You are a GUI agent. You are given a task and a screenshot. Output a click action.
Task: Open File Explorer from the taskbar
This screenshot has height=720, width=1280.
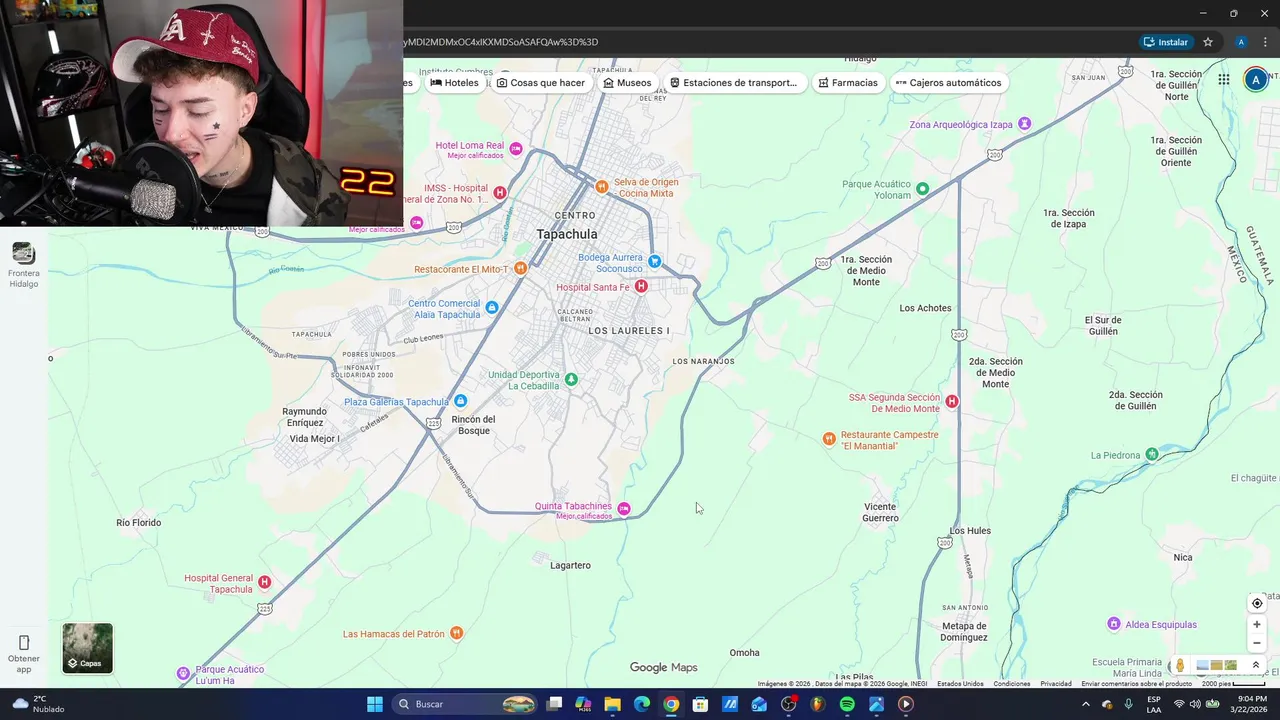[612, 704]
